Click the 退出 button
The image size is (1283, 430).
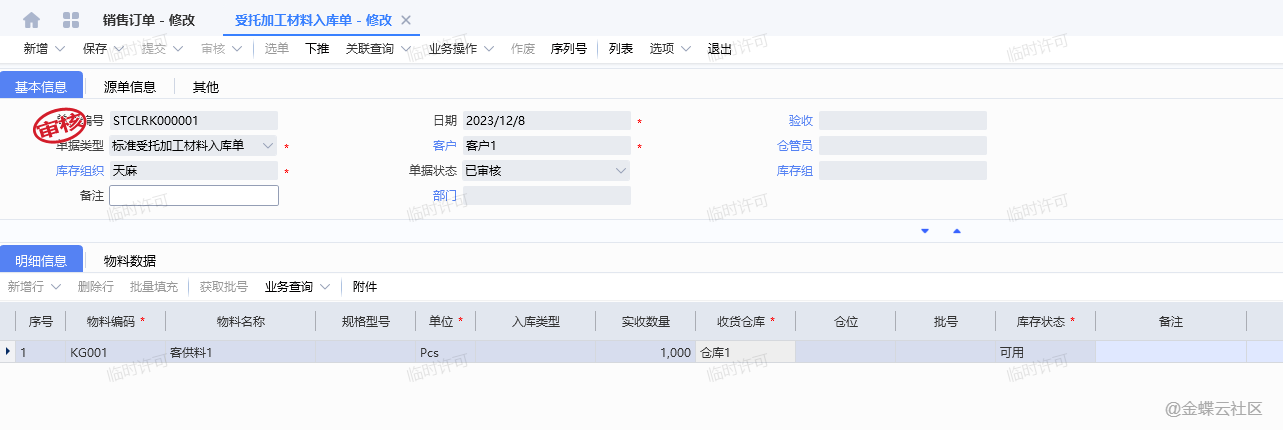(720, 49)
